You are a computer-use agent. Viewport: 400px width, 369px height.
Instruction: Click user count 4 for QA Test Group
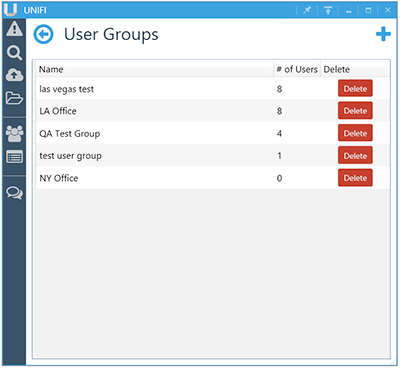click(279, 134)
